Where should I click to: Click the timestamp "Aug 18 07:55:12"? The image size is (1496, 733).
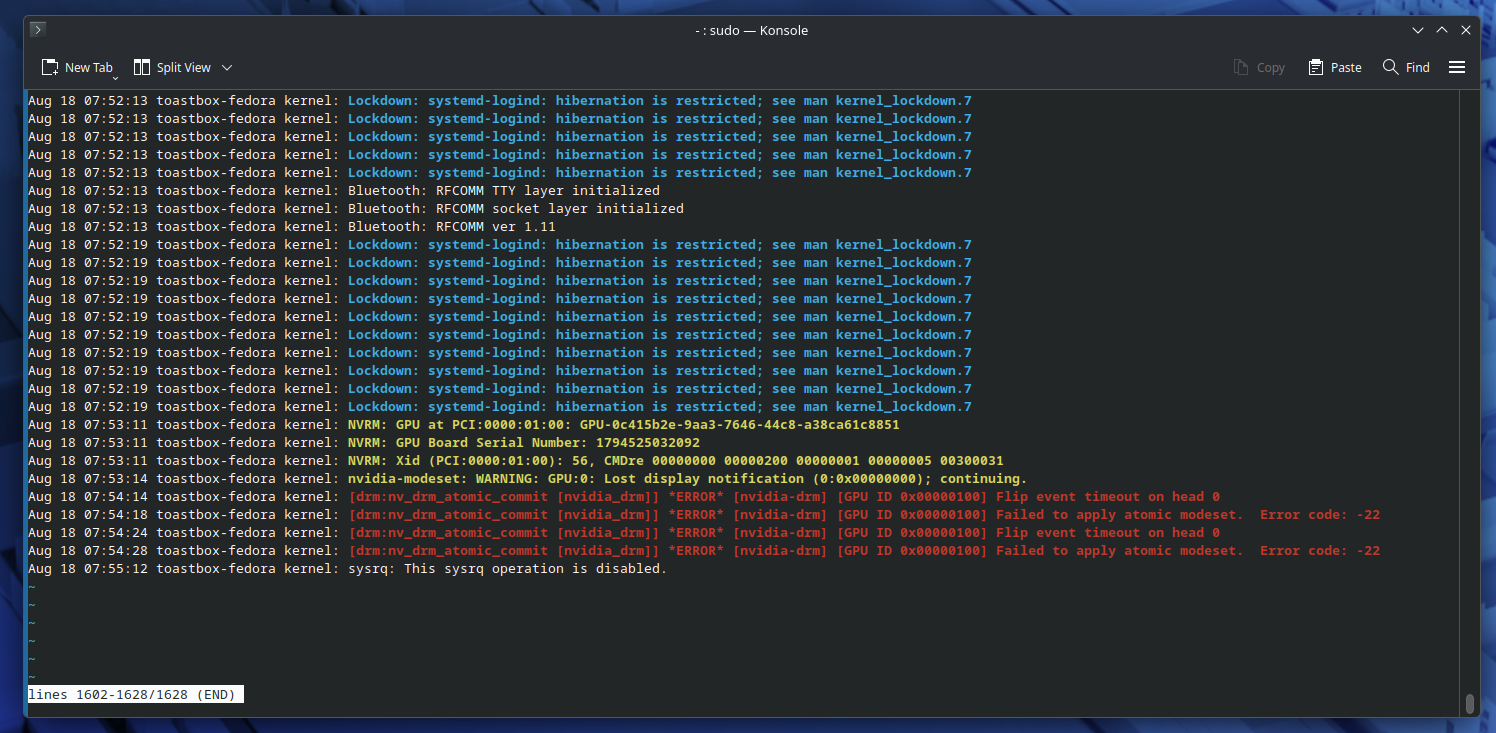[x=88, y=569]
